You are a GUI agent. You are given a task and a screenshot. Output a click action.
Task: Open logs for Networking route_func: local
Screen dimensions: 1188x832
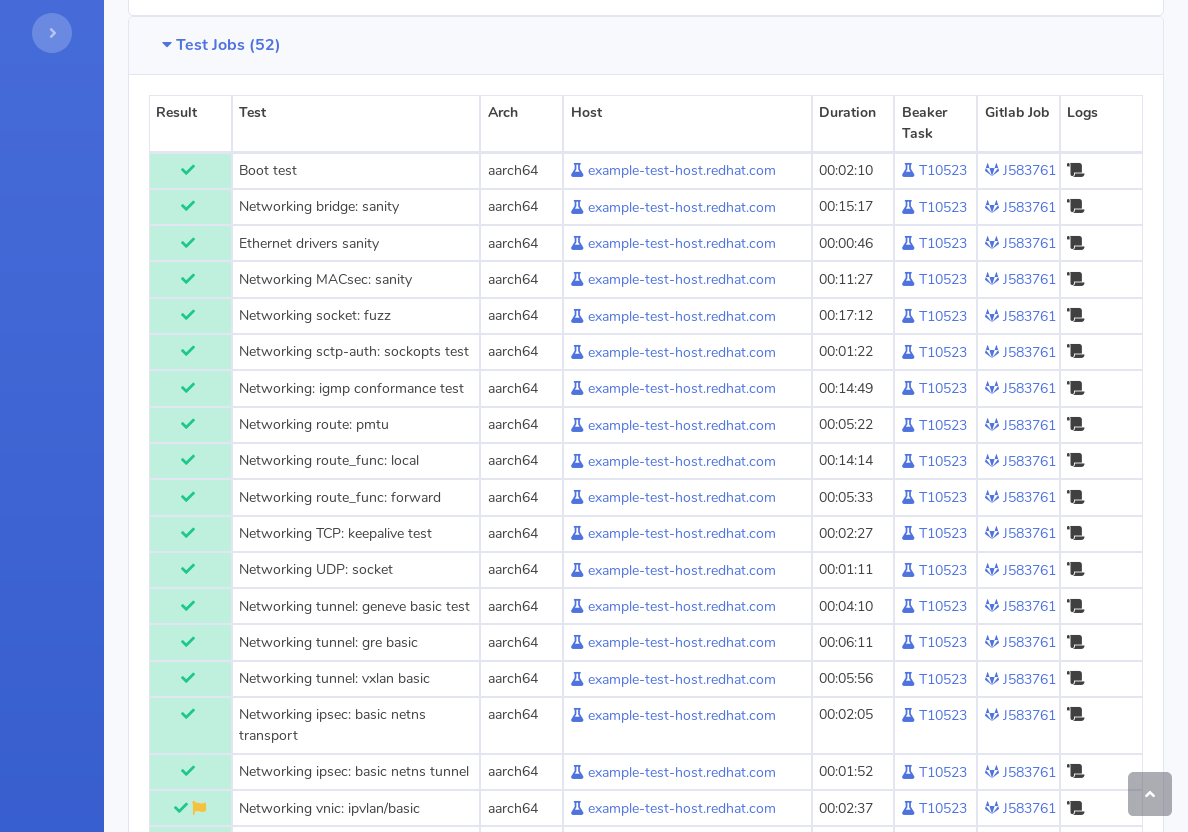pyautogui.click(x=1075, y=461)
